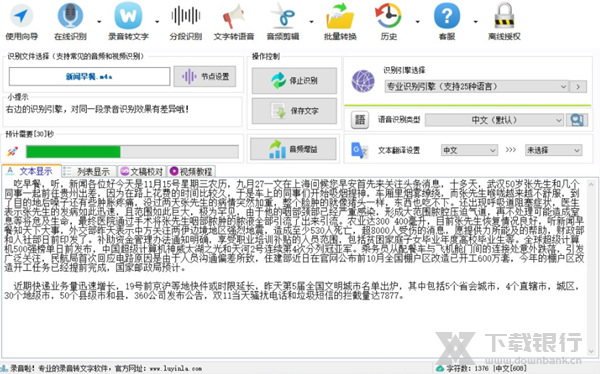Click inside the transcribed text area
This screenshot has height=374, width=600.
[295, 268]
